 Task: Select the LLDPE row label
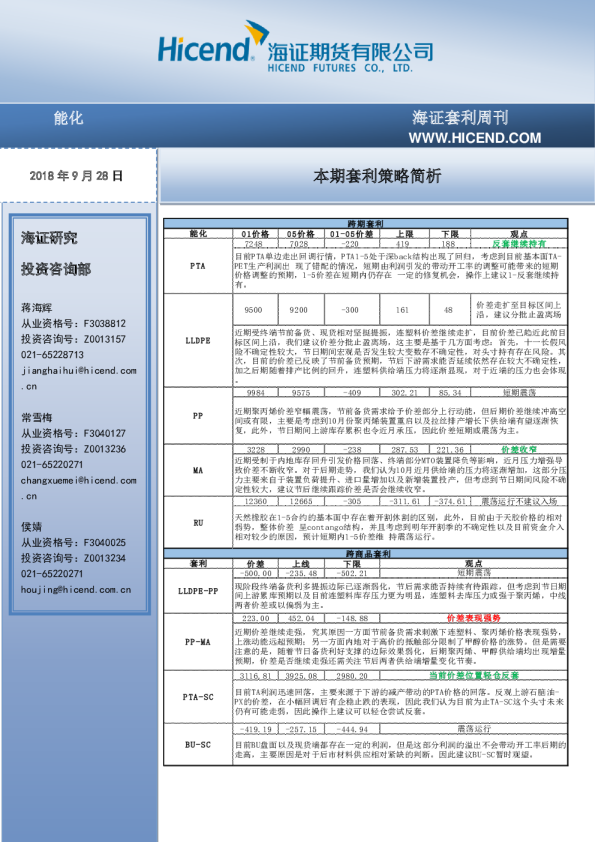198,340
